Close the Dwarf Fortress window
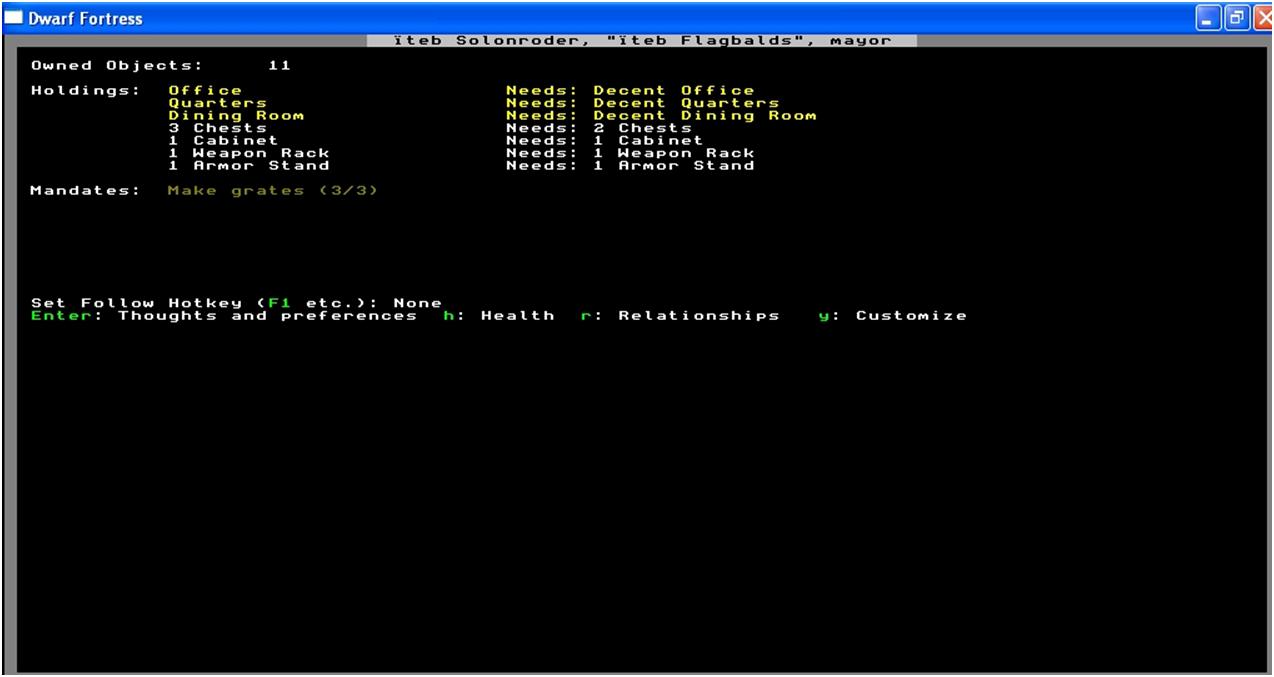Viewport: 1274px width, 677px height. coord(1262,17)
